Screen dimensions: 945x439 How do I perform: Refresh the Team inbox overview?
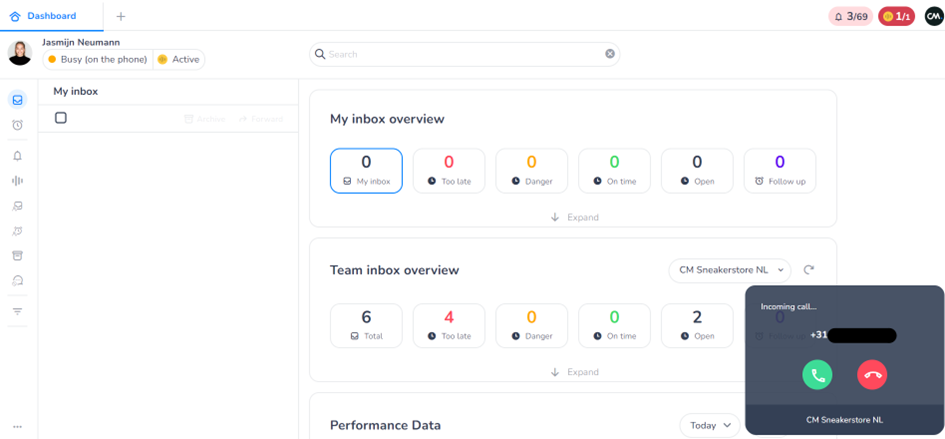click(x=809, y=270)
